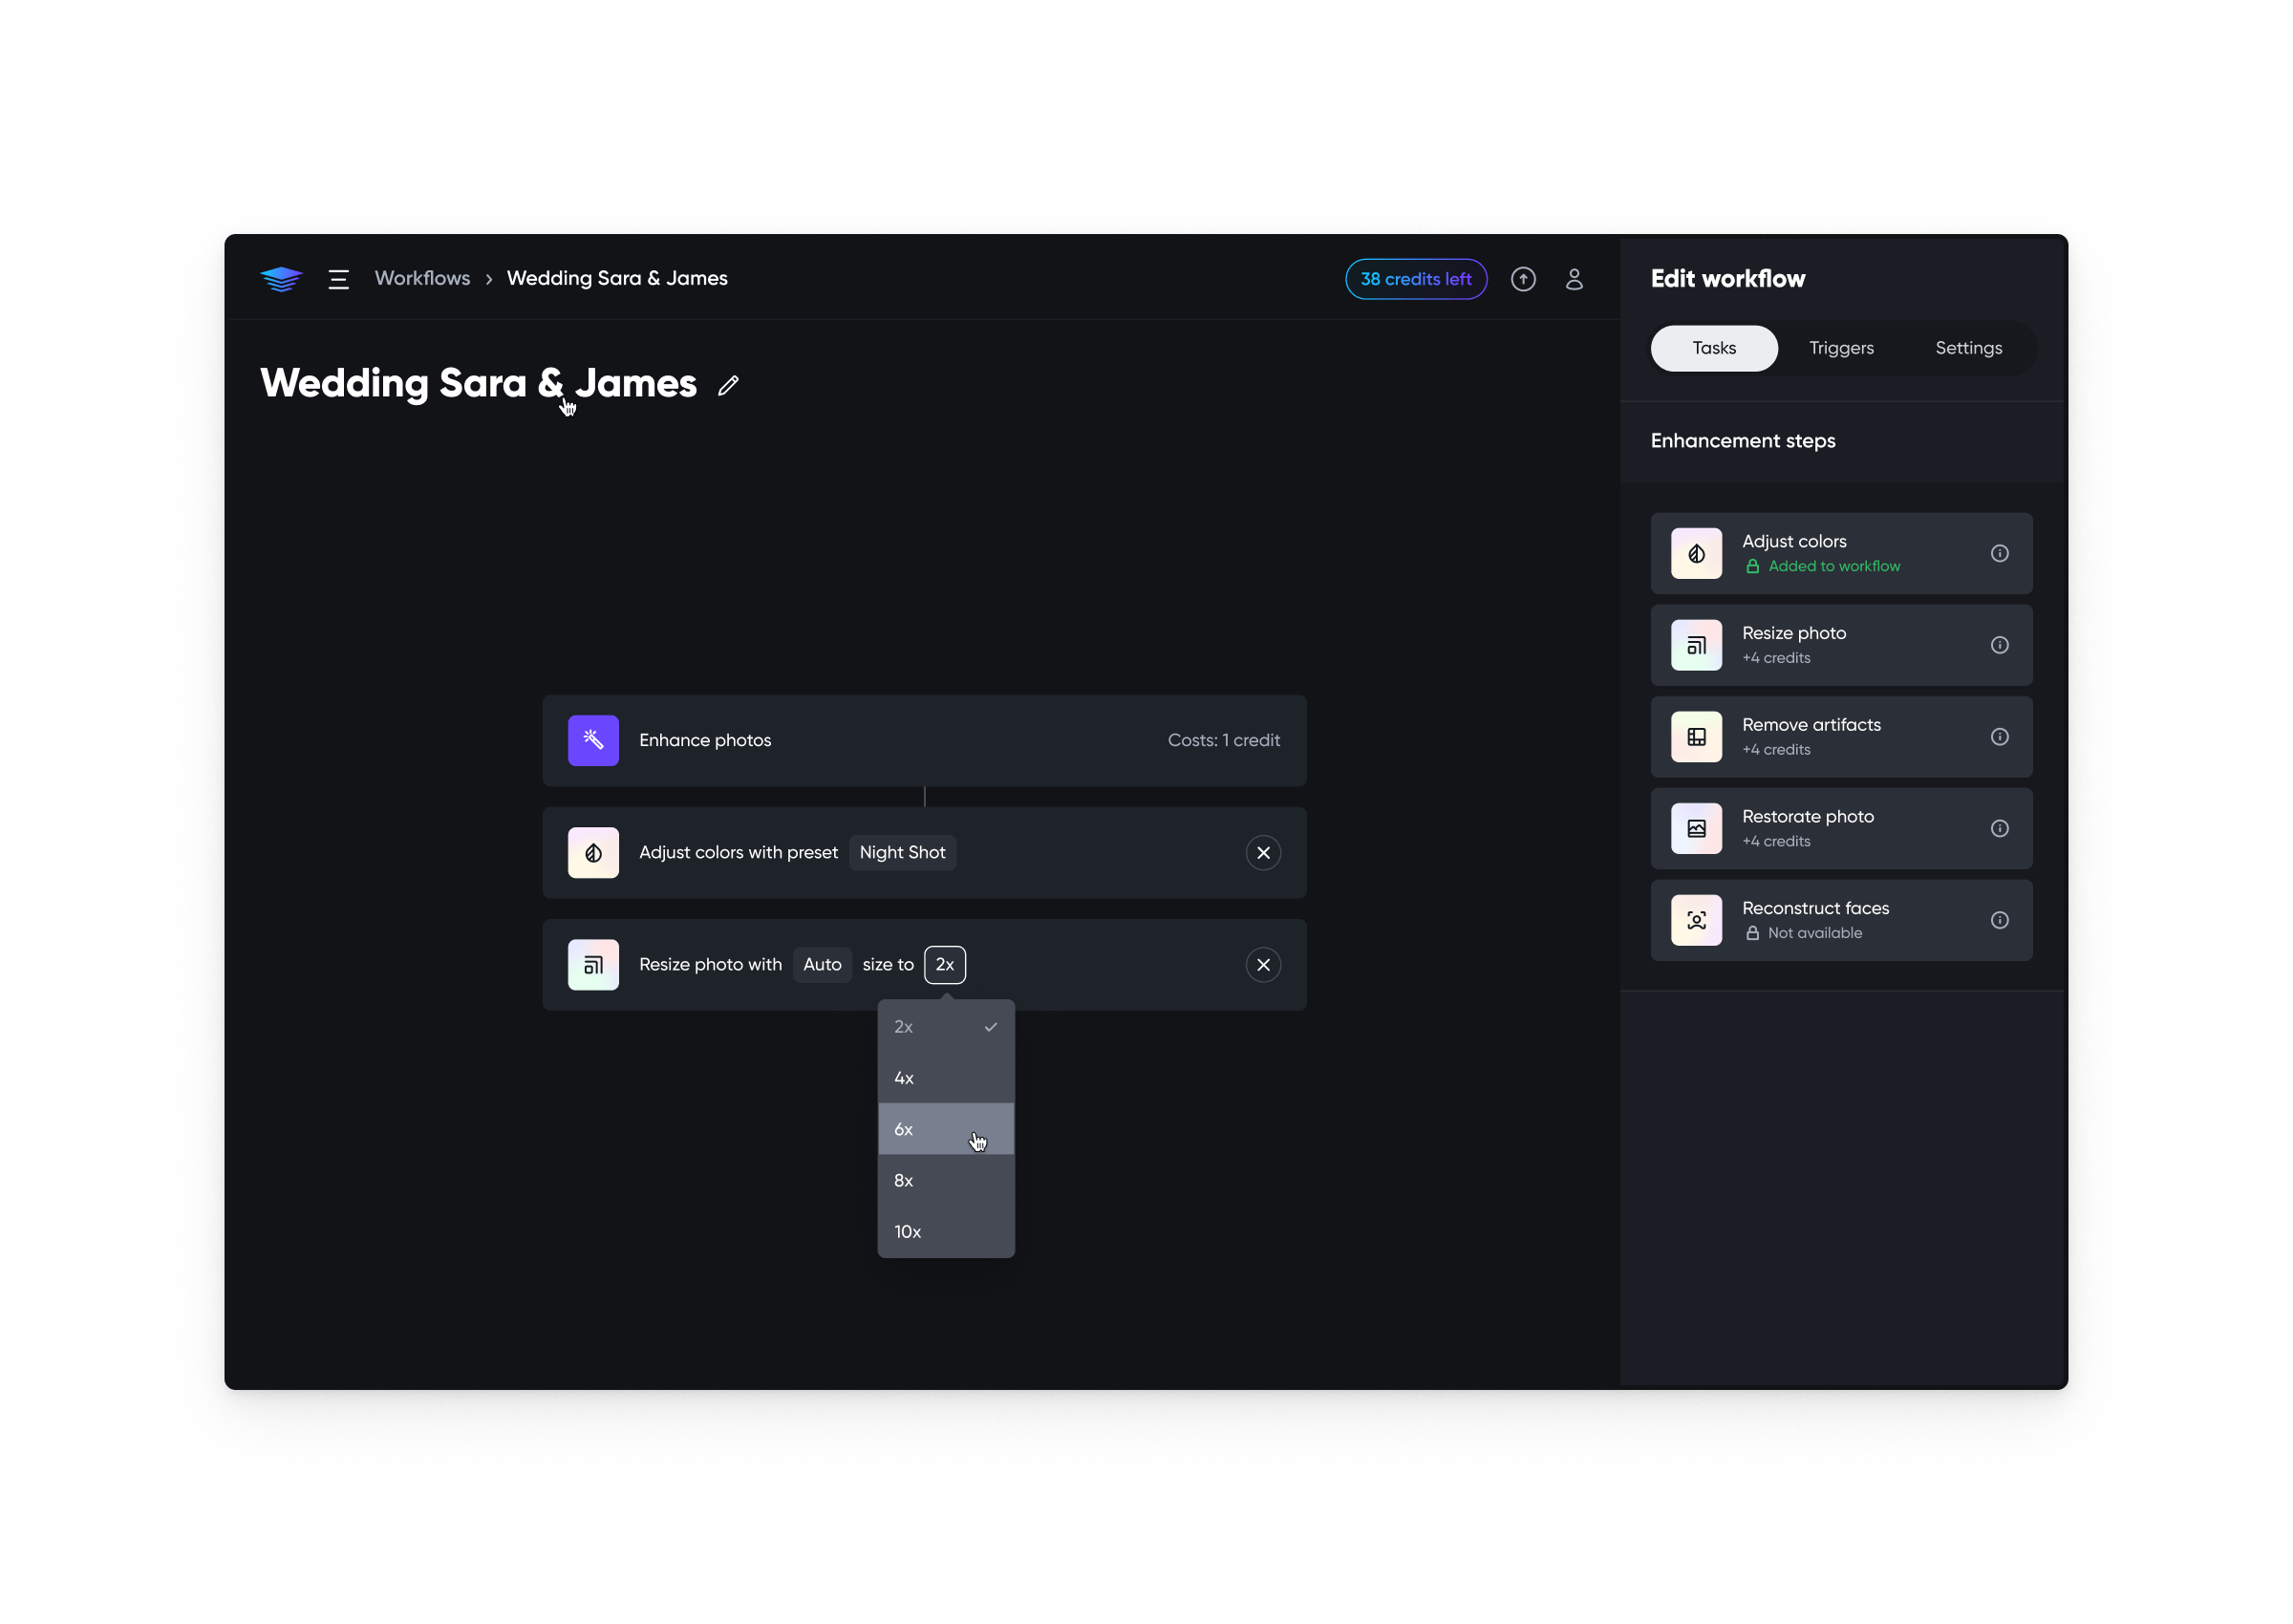Click the Enhance photos wand icon

tap(593, 740)
